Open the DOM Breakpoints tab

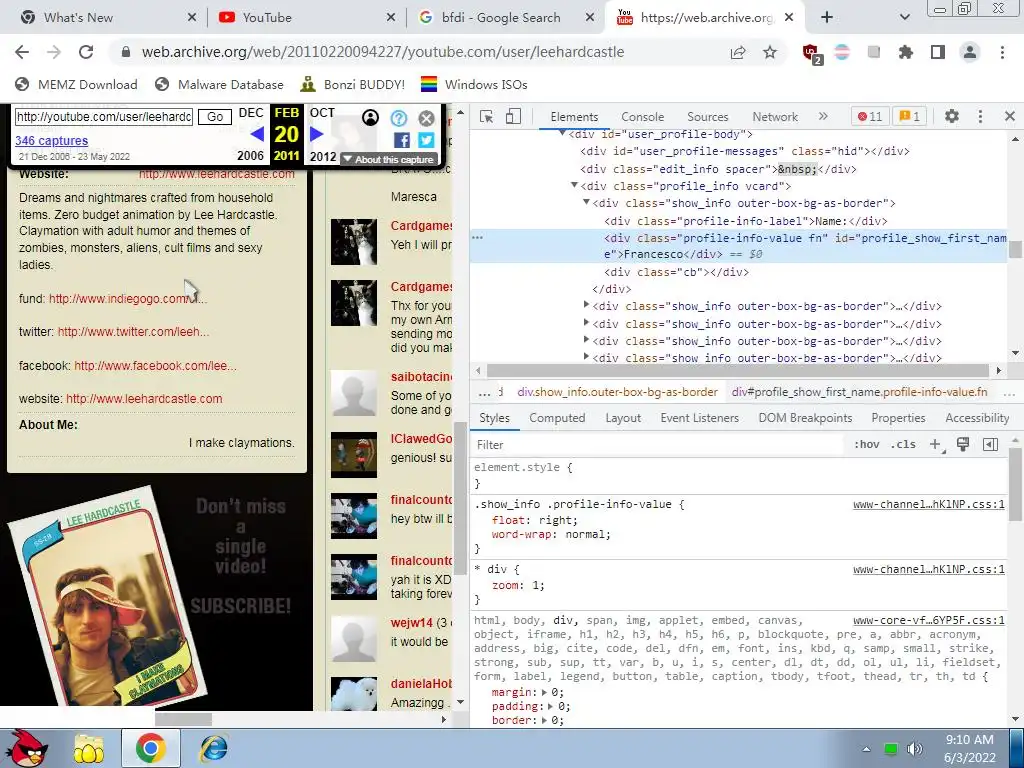tap(805, 418)
